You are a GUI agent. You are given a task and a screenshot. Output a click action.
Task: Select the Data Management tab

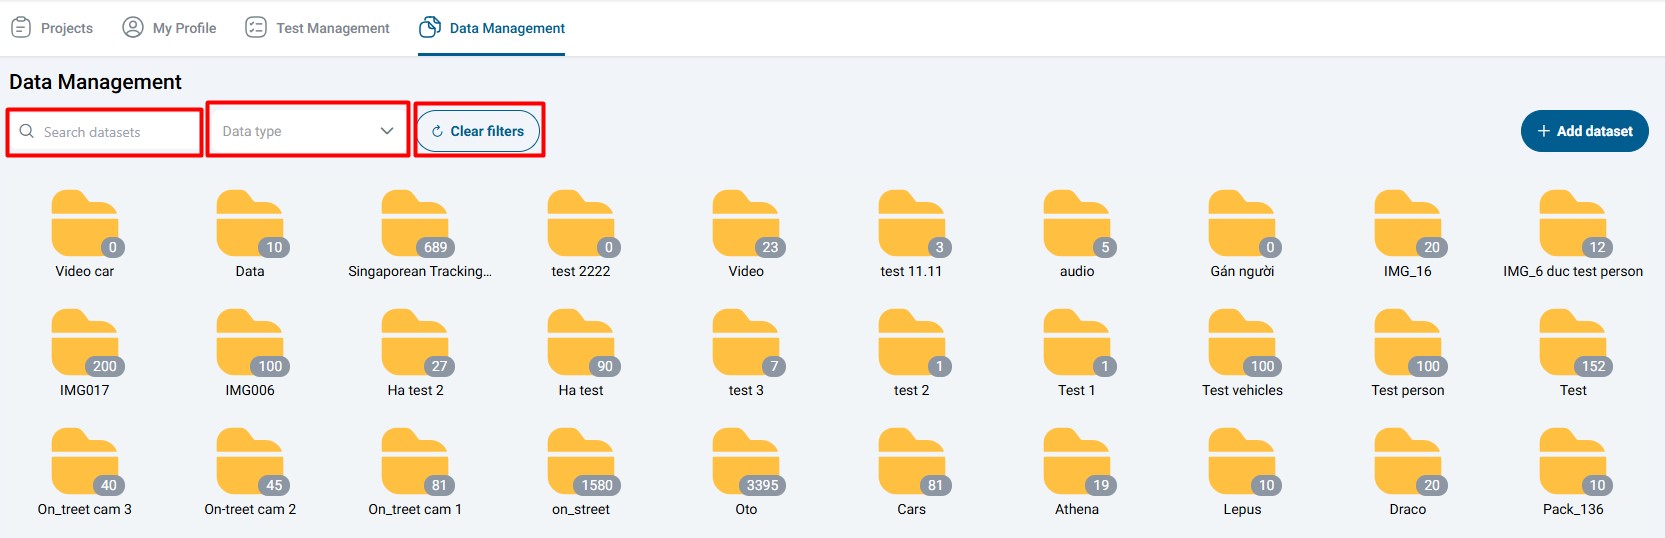[492, 28]
